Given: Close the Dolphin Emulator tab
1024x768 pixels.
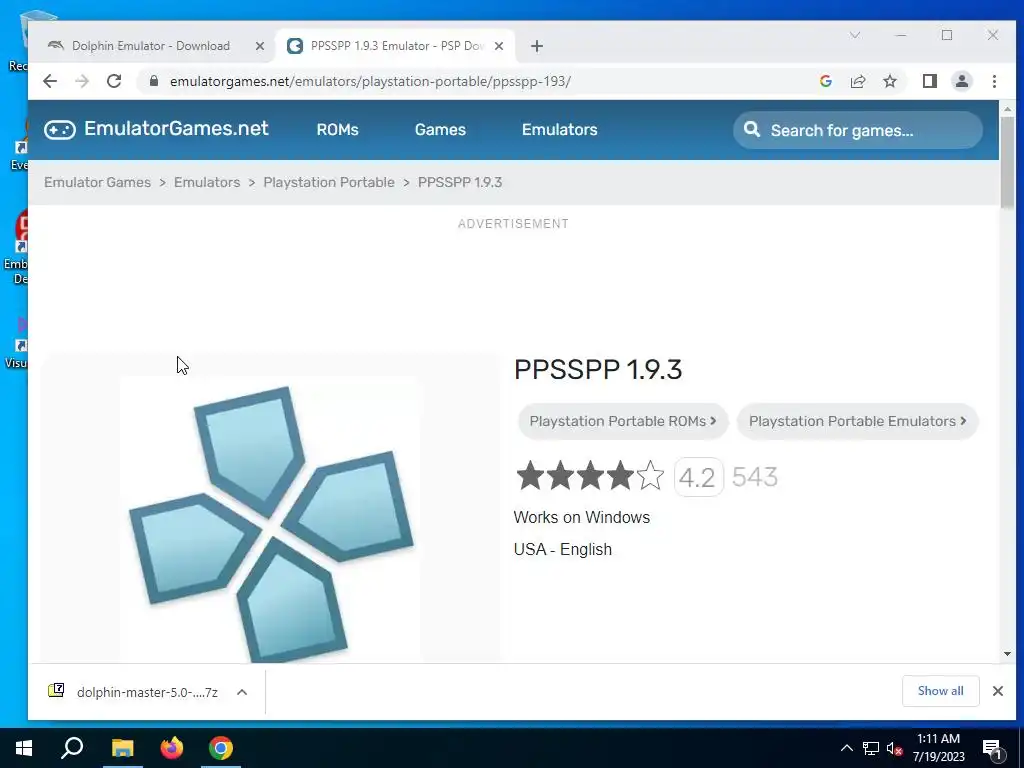Looking at the screenshot, I should pos(260,46).
